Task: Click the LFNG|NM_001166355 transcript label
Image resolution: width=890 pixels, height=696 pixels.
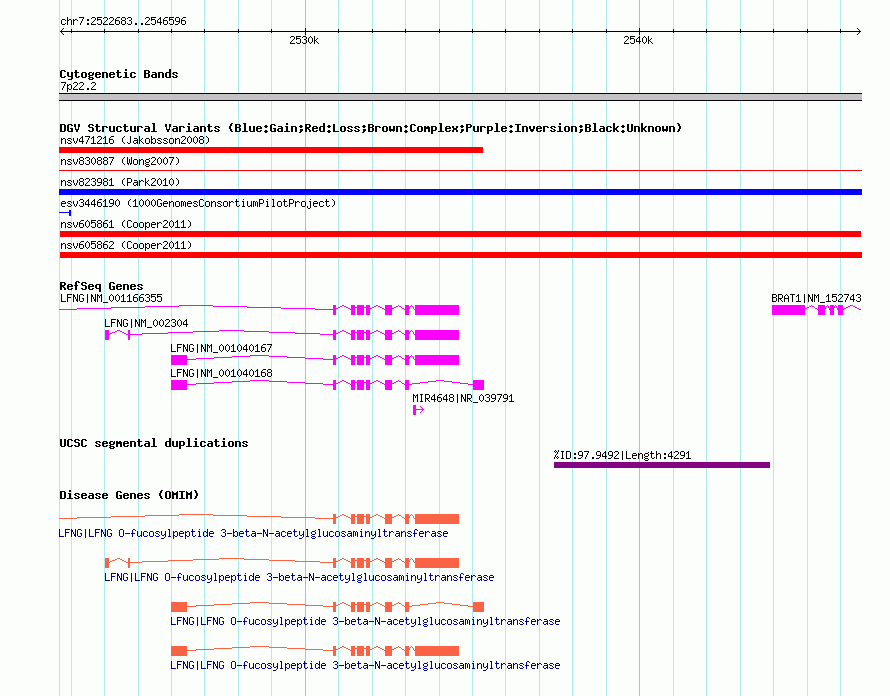Action: [x=111, y=298]
